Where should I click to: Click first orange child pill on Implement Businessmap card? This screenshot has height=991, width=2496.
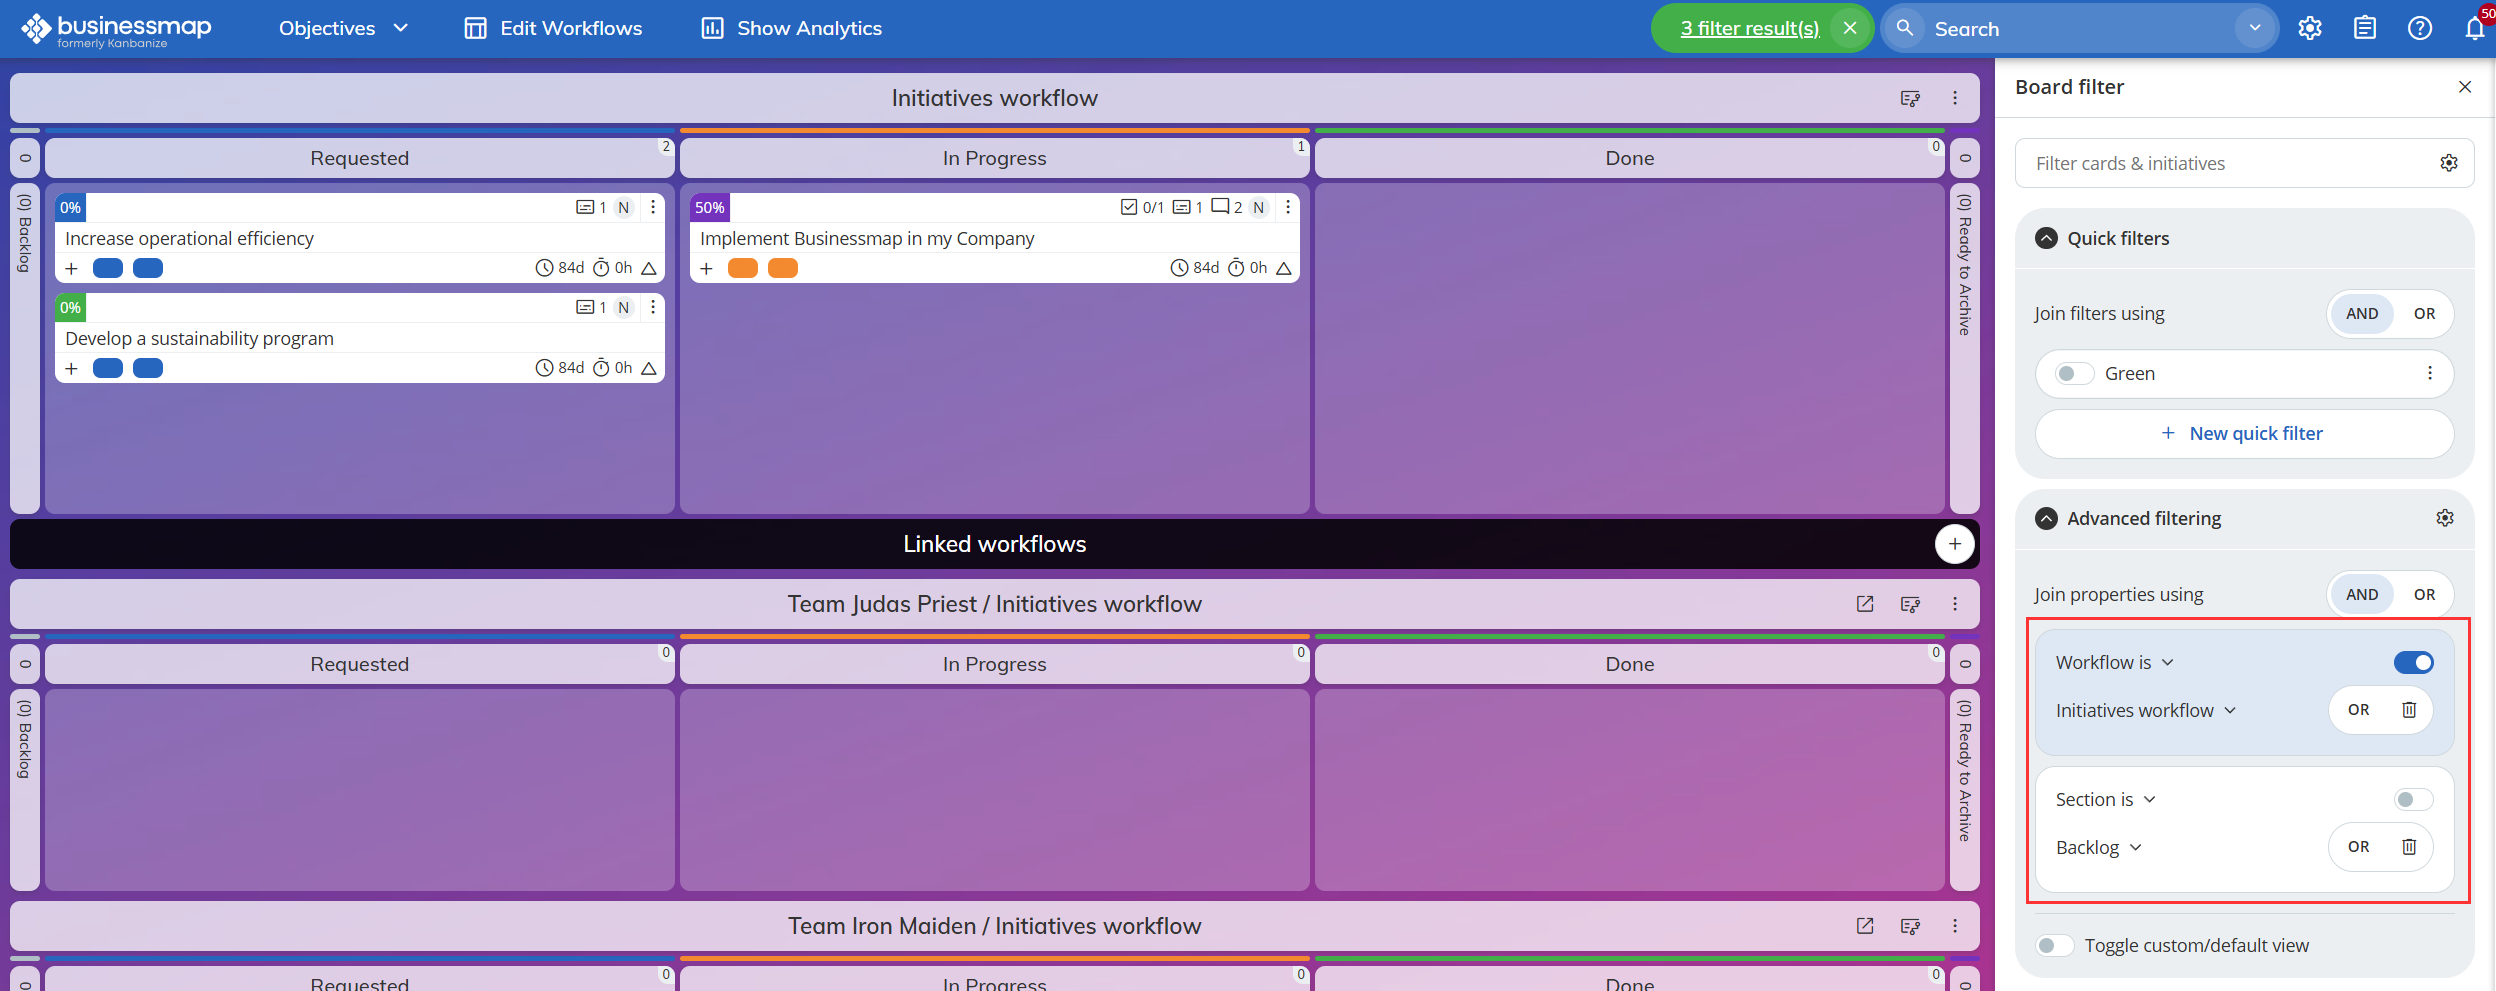(x=742, y=268)
